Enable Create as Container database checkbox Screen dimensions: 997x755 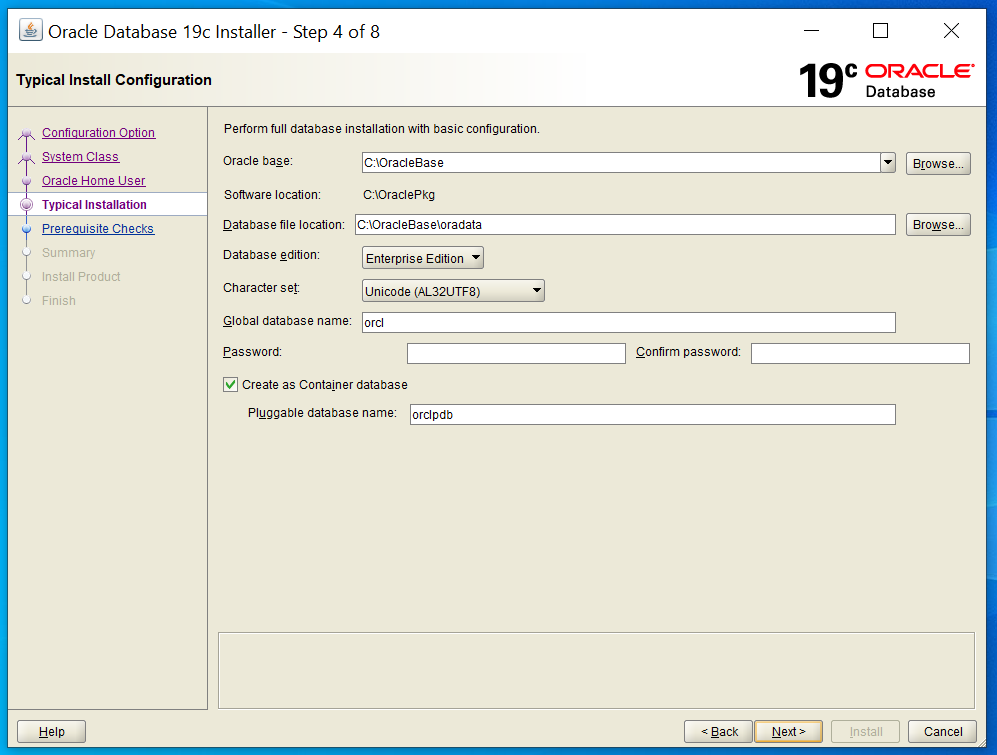(230, 384)
